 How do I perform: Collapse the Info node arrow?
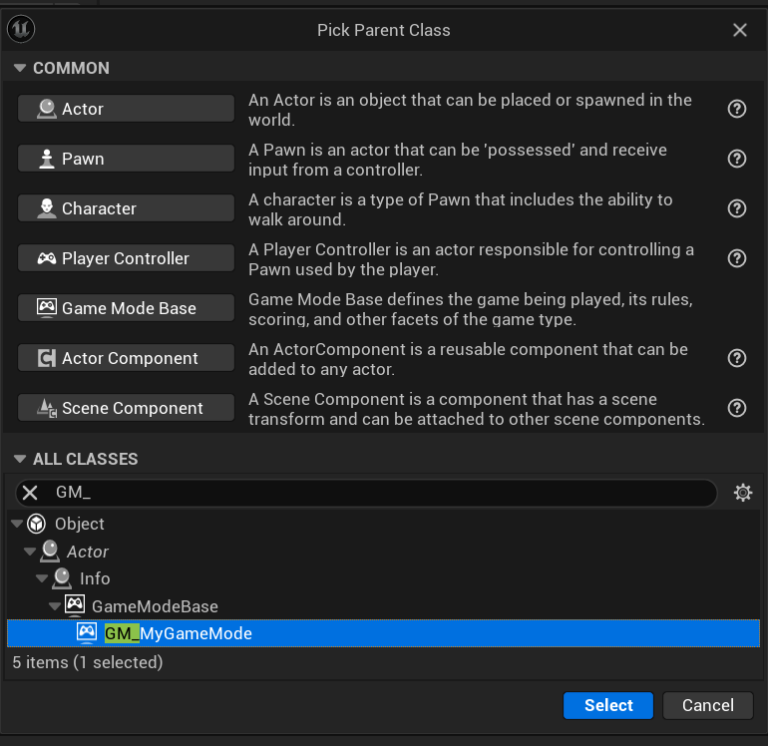tap(42, 579)
